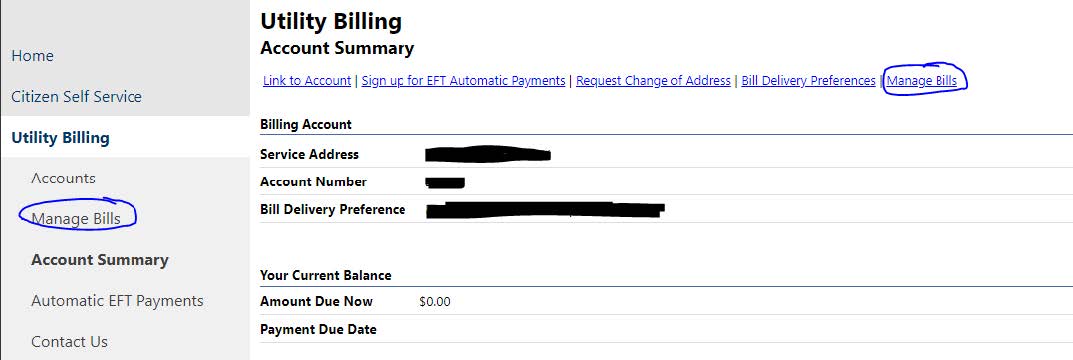Open the Accounts submenu entry
The width and height of the screenshot is (1073, 360).
tap(63, 178)
